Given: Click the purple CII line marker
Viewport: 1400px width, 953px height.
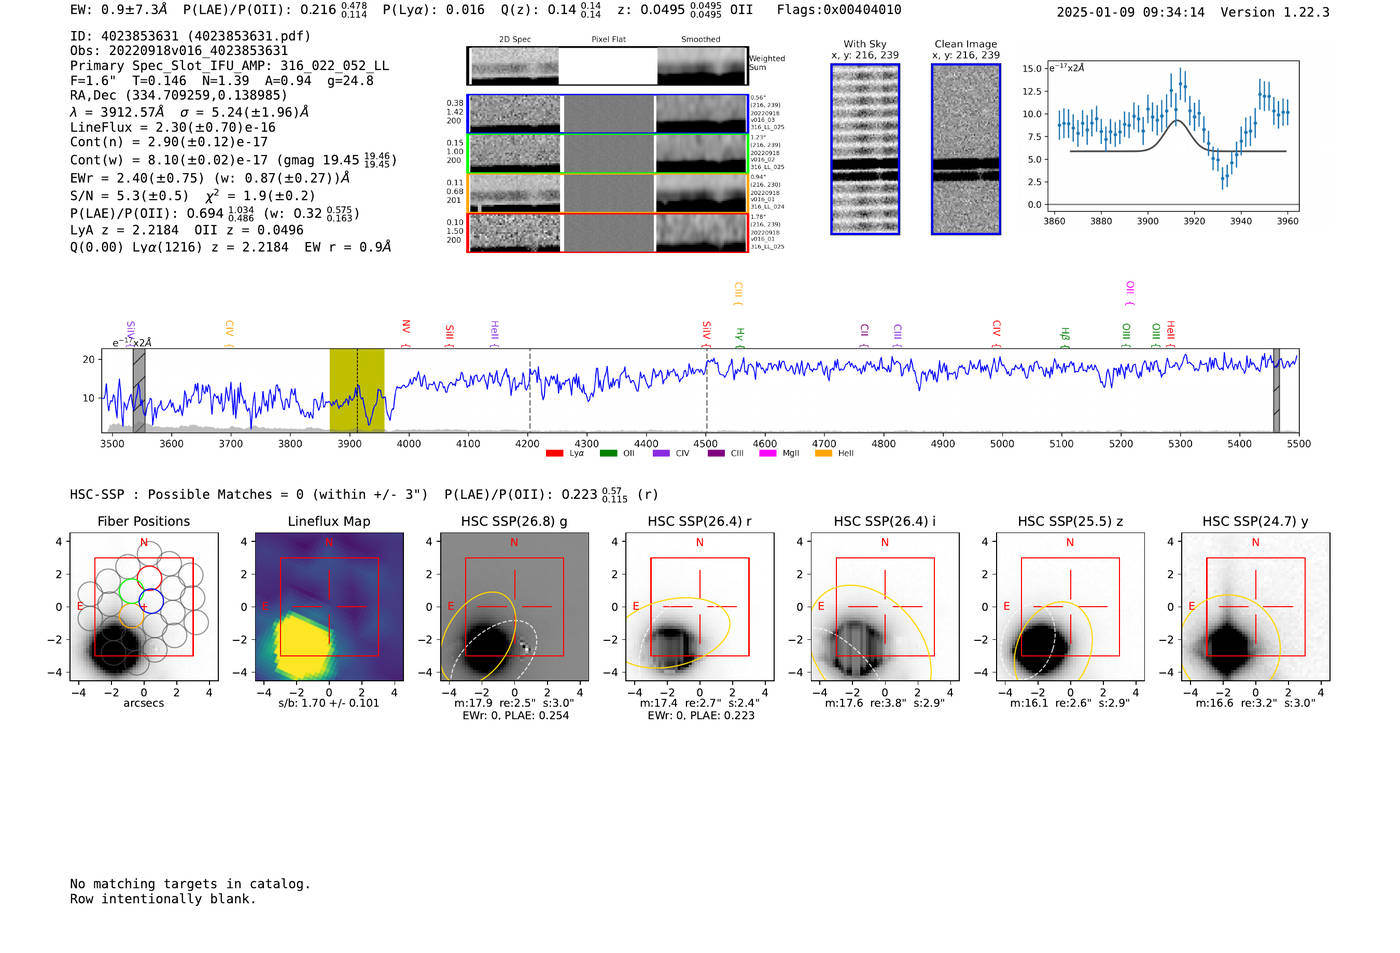Looking at the screenshot, I should pos(864,335).
